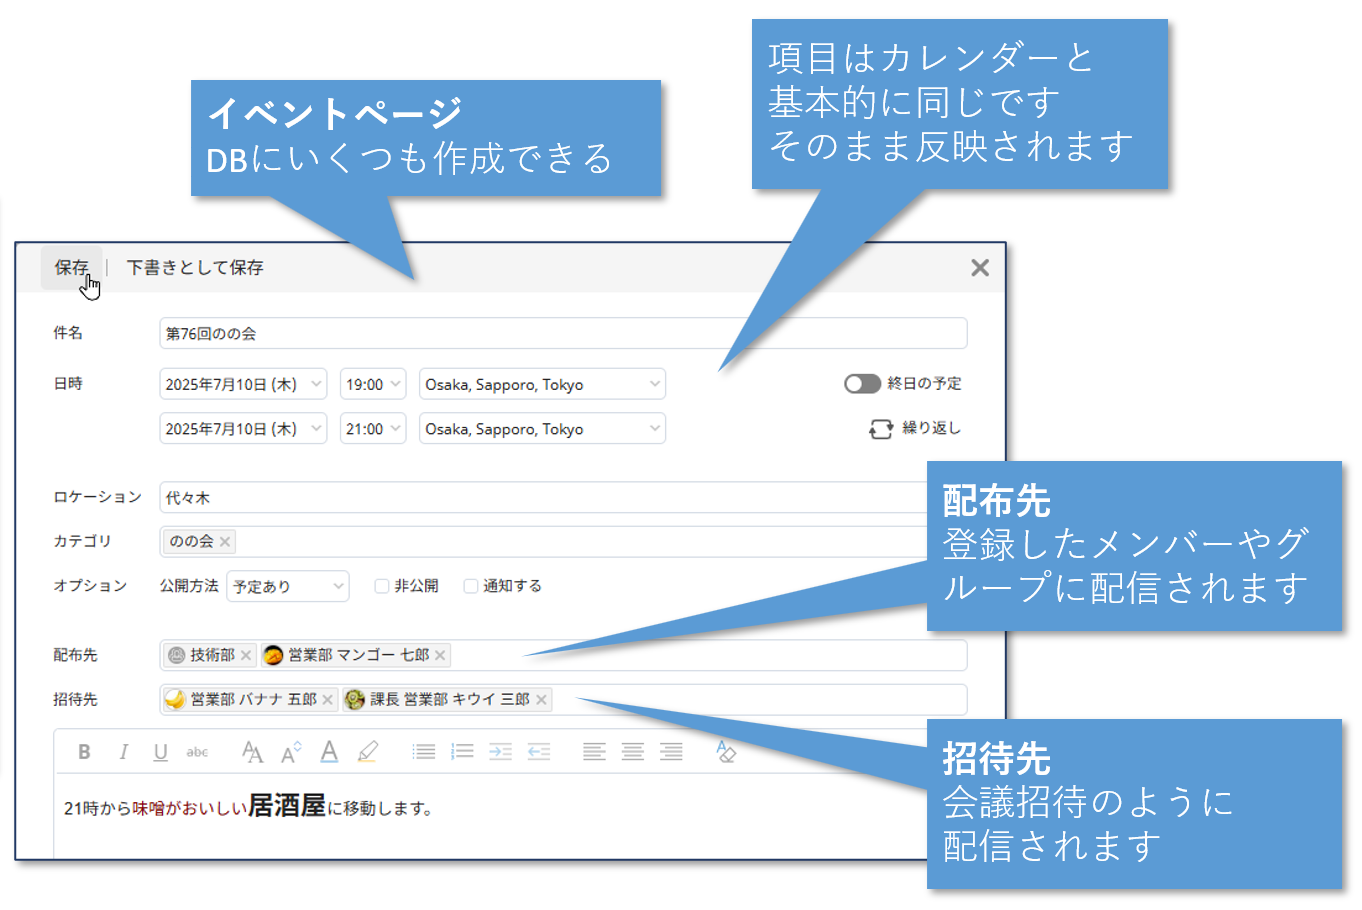This screenshot has width=1362, height=910.
Task: Remove 技術部 from the 配布先 list
Action: (x=246, y=656)
